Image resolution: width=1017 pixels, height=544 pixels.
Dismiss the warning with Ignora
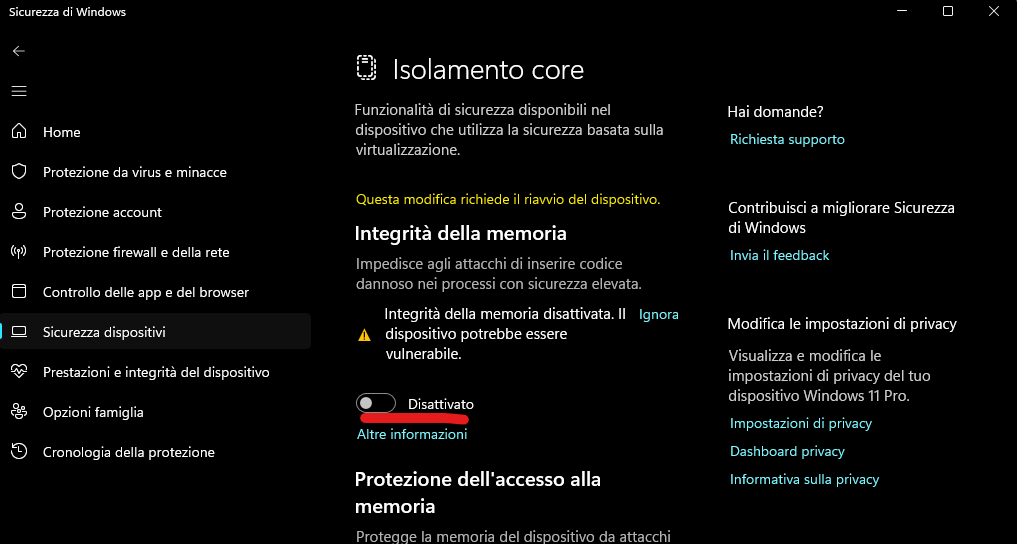658,314
